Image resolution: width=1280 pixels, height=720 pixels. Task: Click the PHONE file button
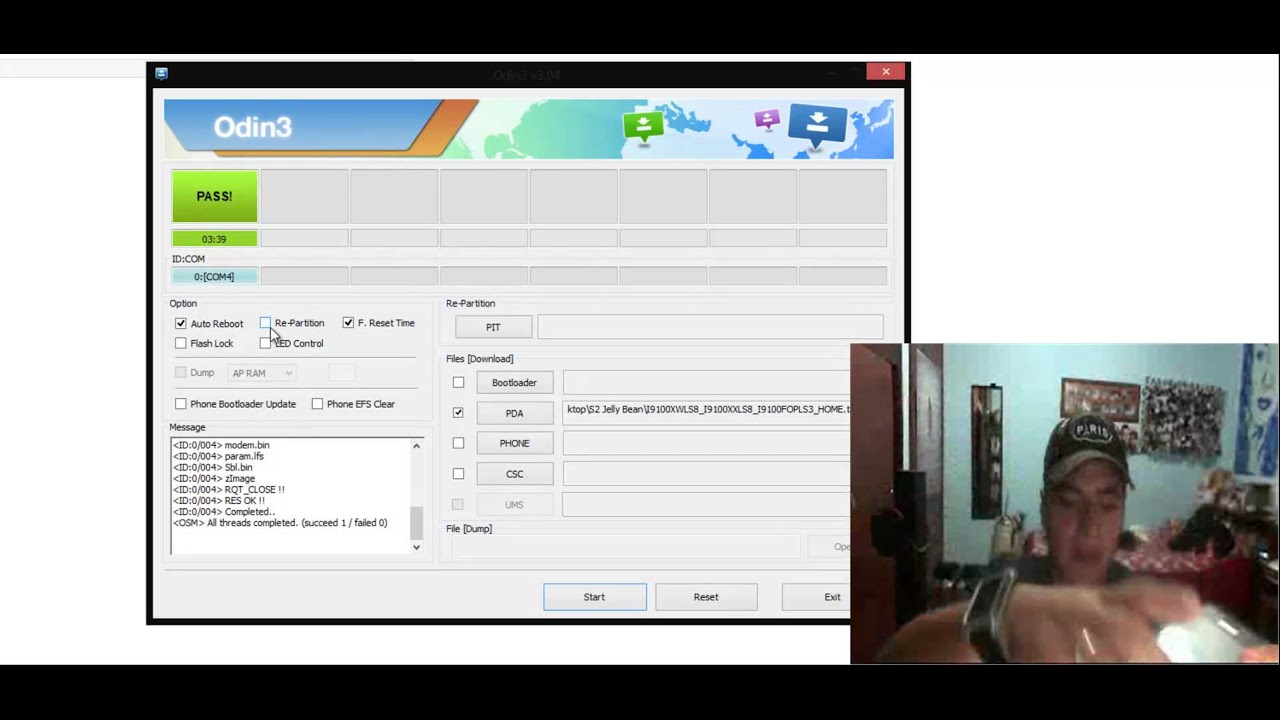tap(514, 443)
